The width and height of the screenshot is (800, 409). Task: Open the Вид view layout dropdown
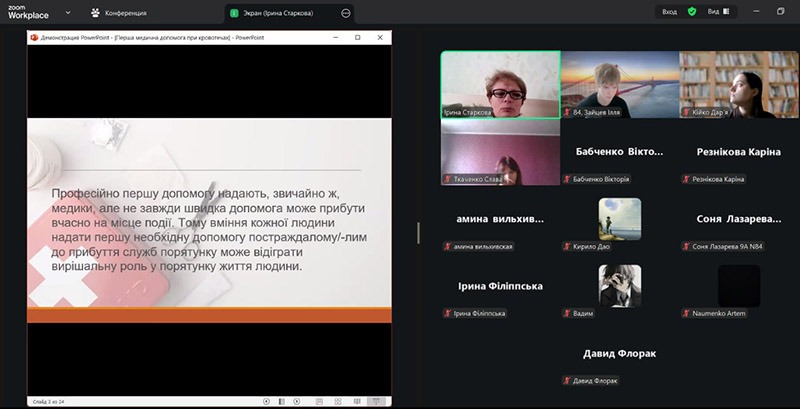click(x=718, y=12)
